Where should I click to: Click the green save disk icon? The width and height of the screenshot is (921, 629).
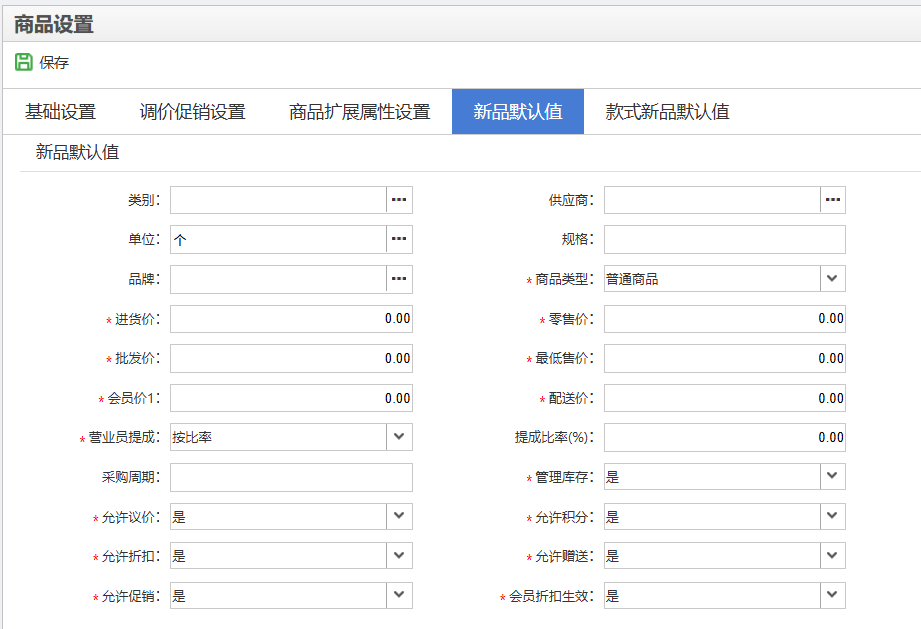coord(24,62)
